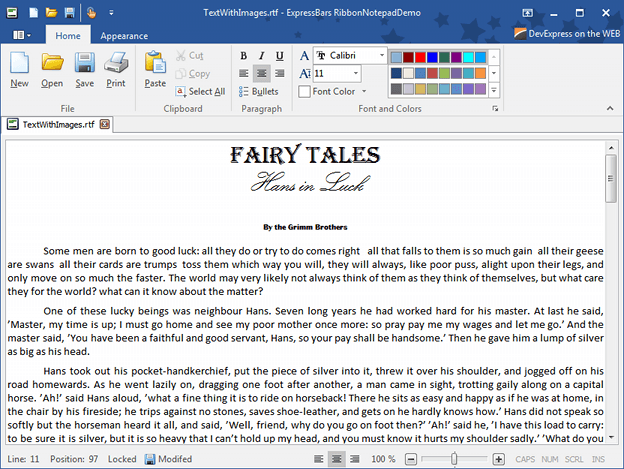Open the font size dropdown showing 11
The image size is (624, 469).
coord(356,74)
